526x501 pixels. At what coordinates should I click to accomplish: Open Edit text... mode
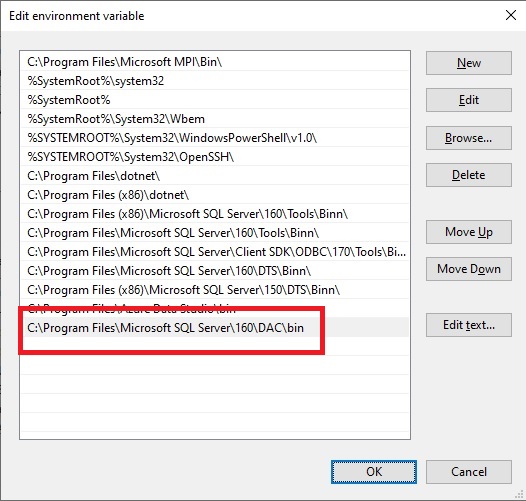coord(469,325)
